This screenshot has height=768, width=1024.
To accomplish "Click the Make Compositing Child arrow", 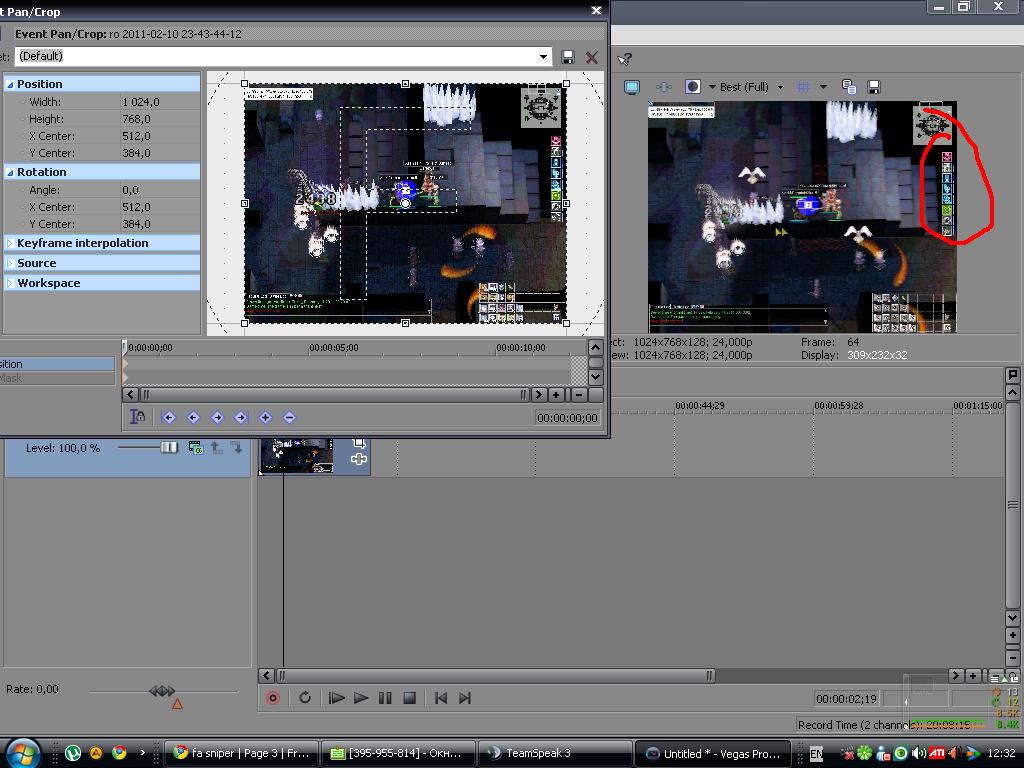I will pos(236,447).
